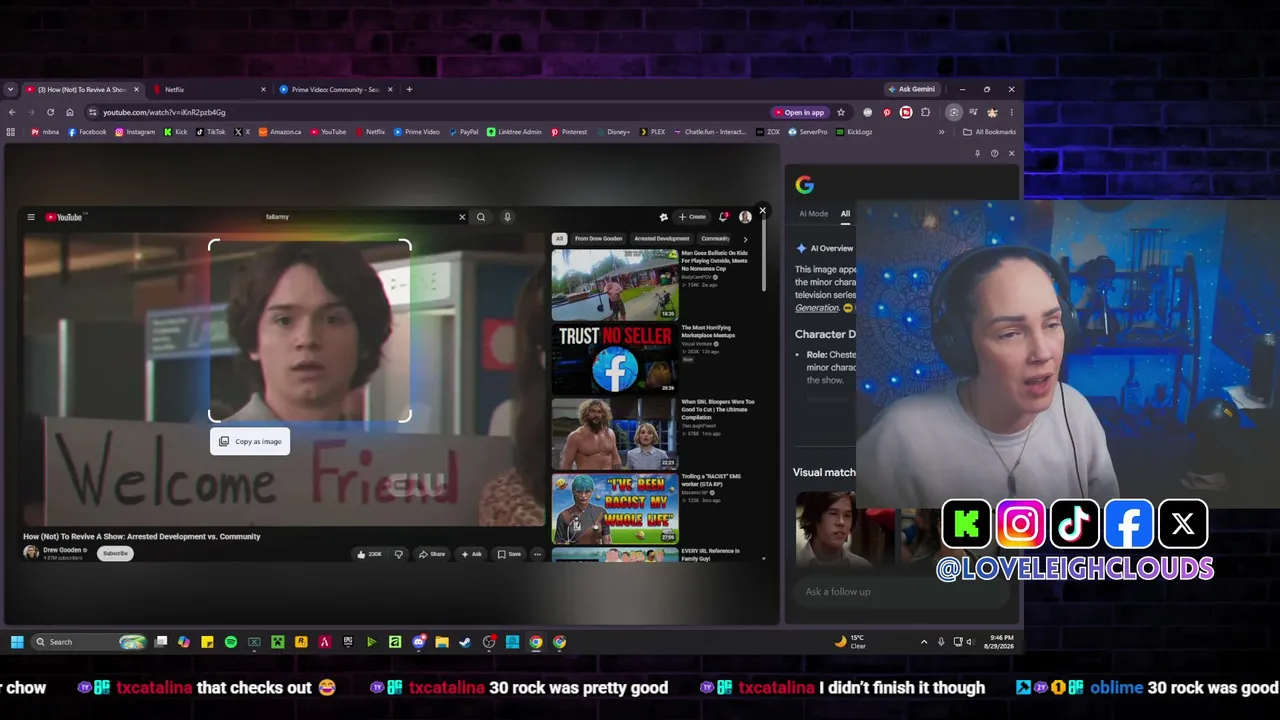This screenshot has height=720, width=1280.
Task: Open more actions ellipsis under video
Action: 537,554
